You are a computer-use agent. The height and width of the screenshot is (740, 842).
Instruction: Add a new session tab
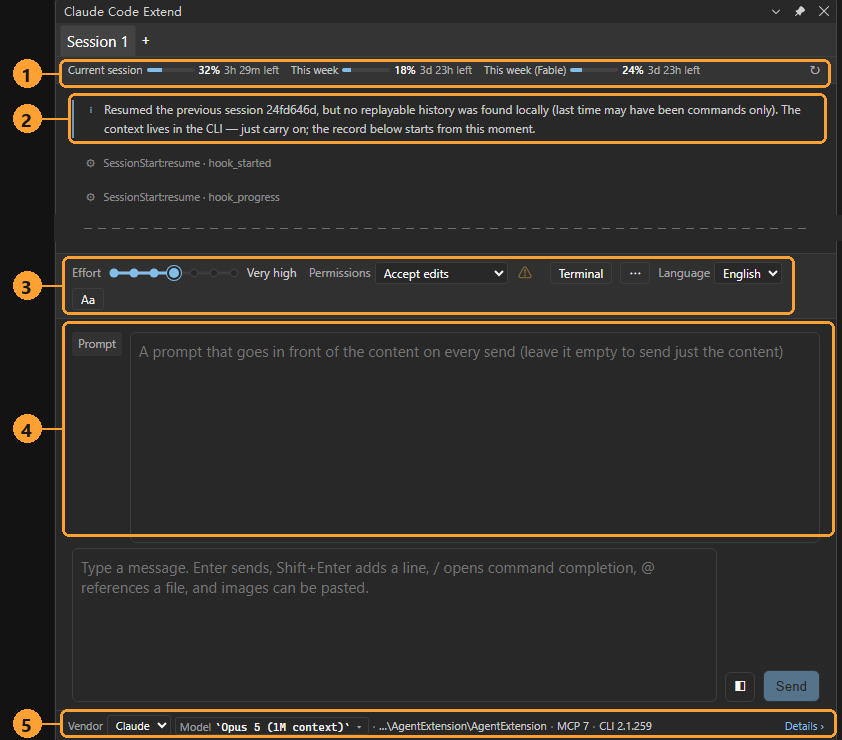tap(146, 41)
